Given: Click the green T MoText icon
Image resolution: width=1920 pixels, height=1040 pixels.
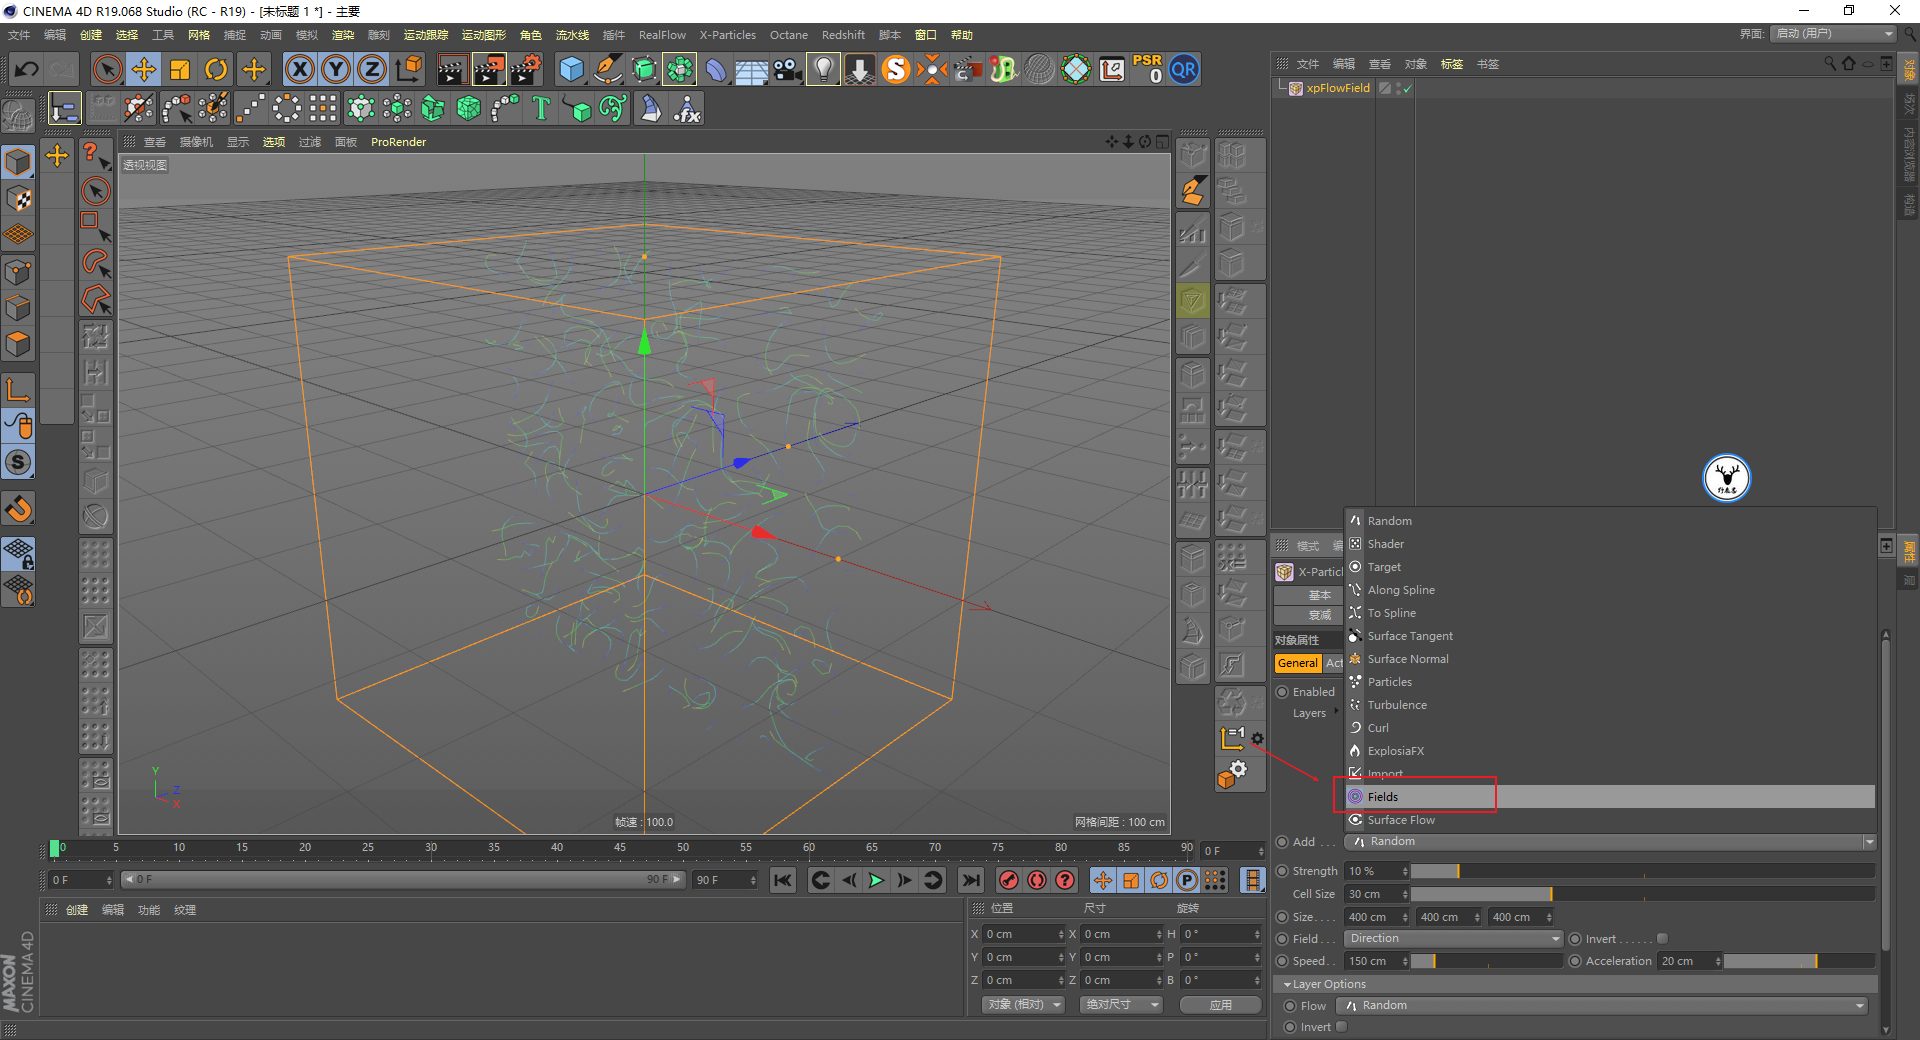Looking at the screenshot, I should (x=541, y=108).
